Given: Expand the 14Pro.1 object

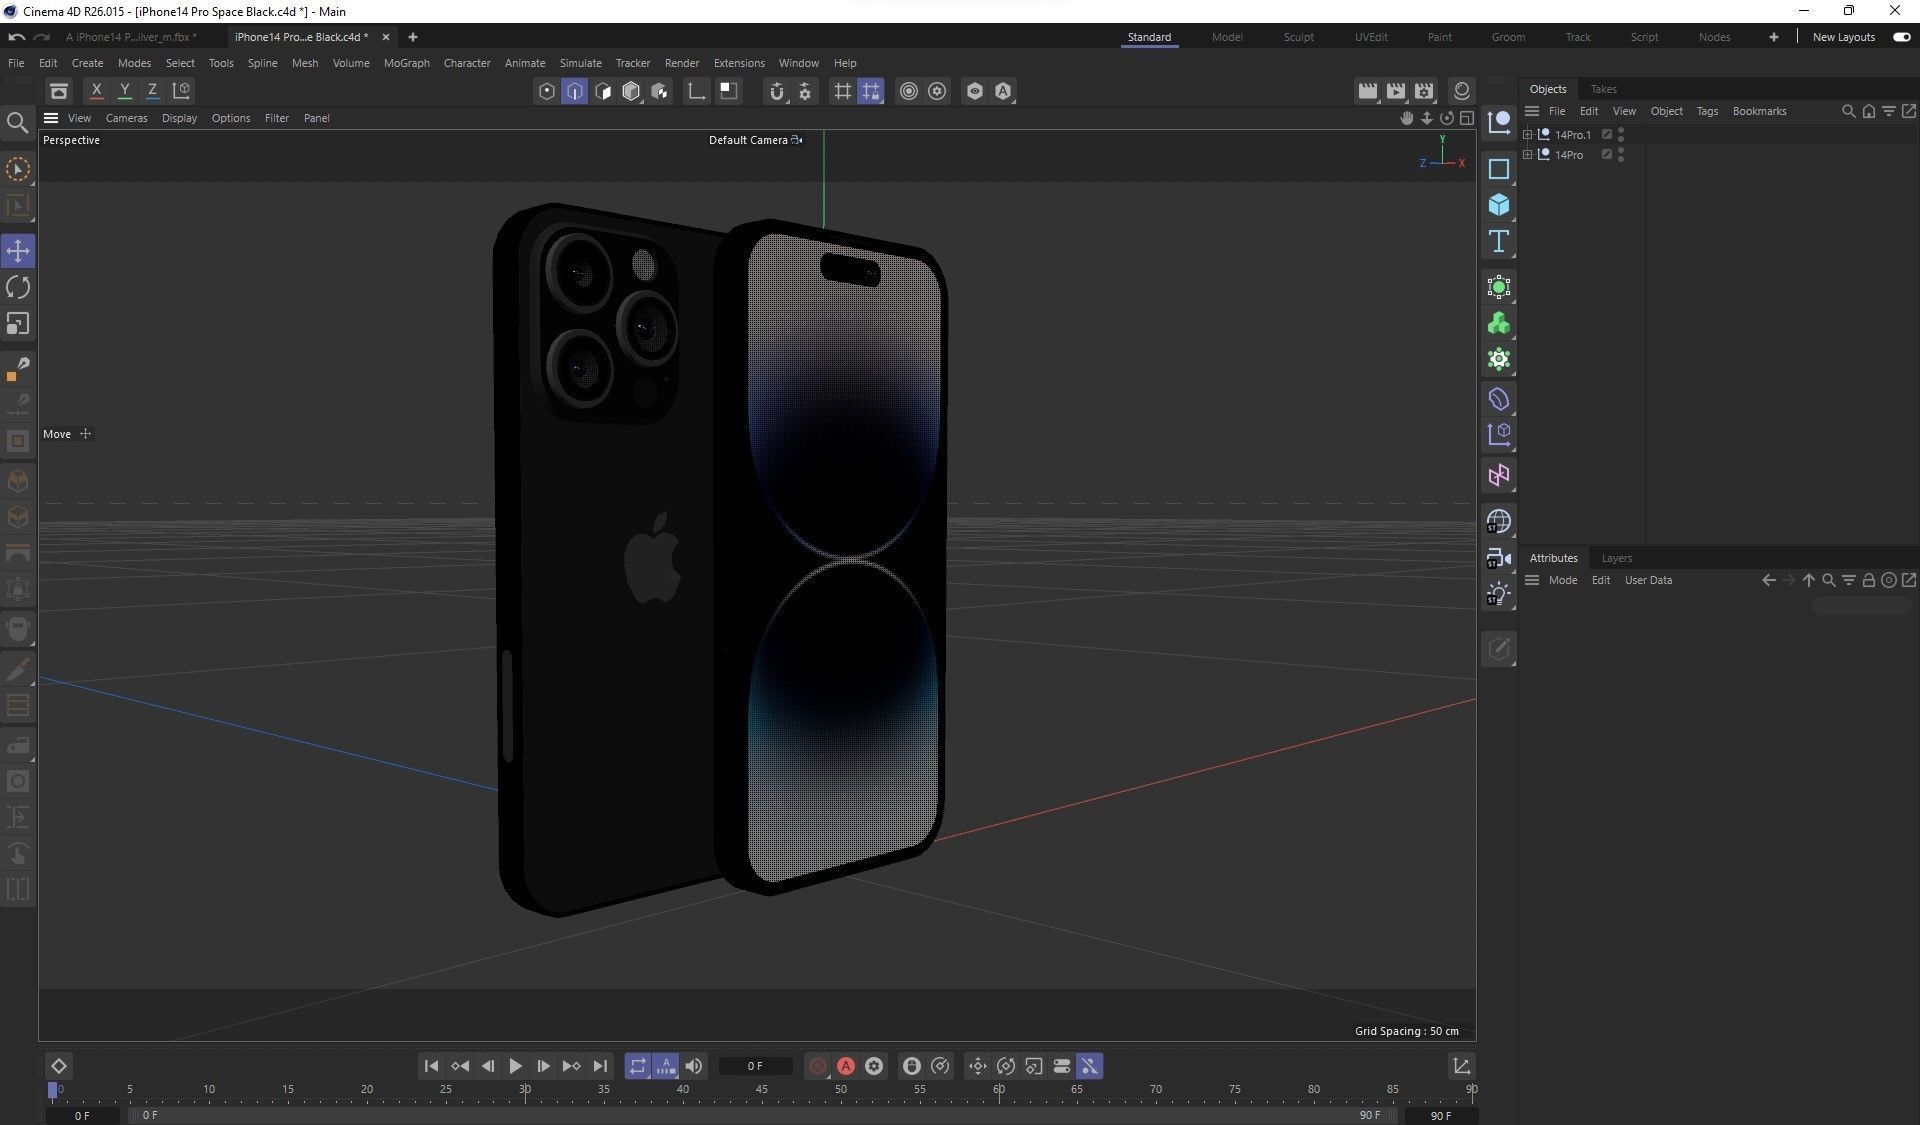Looking at the screenshot, I should (x=1527, y=134).
